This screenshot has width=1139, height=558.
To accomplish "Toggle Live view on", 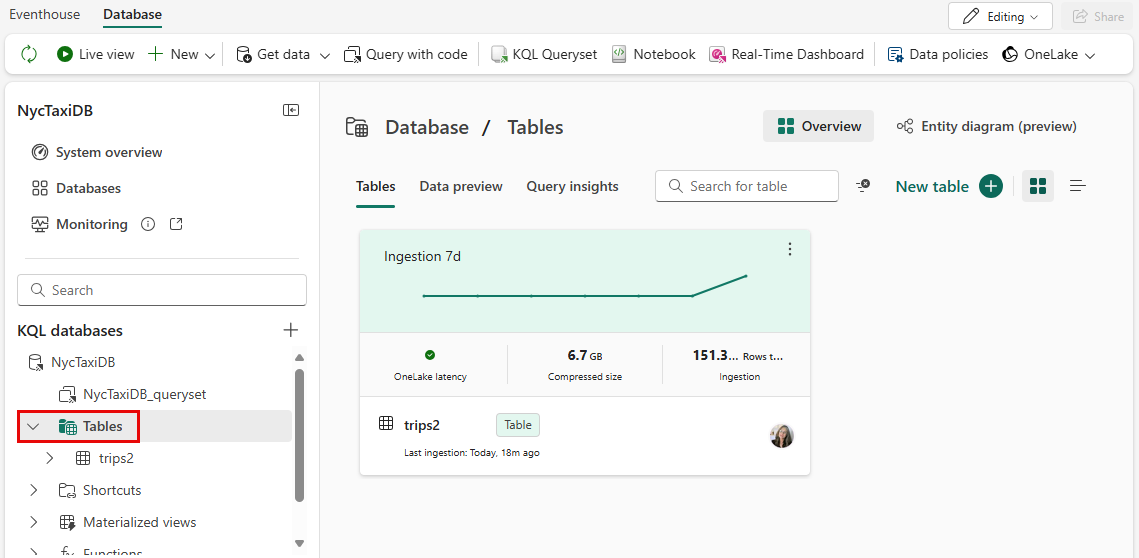I will point(96,54).
